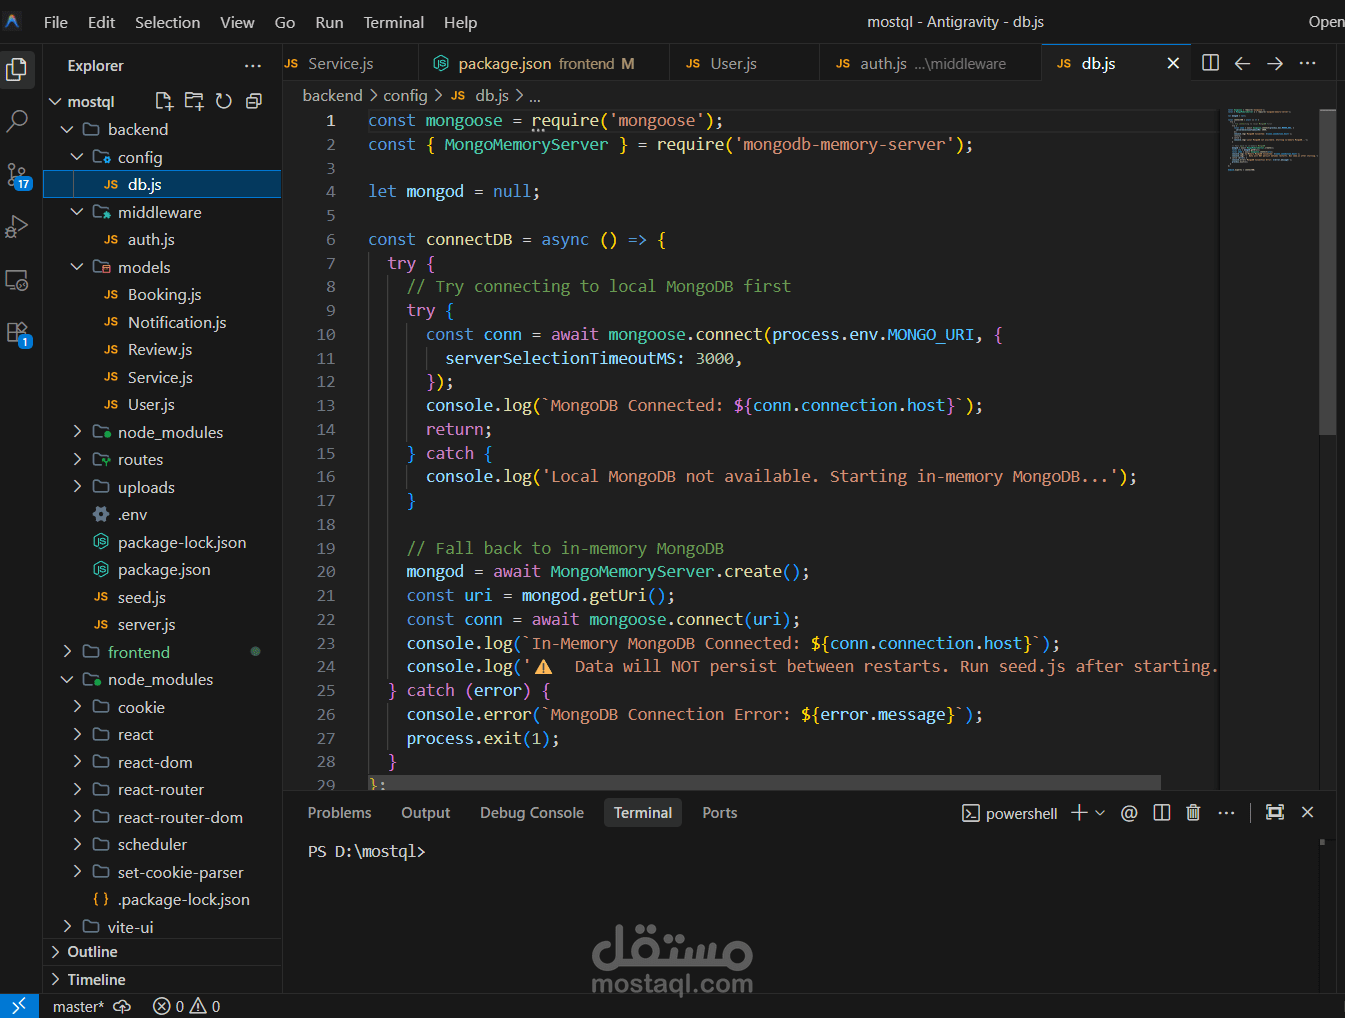Split the editor to the right

click(x=1210, y=63)
